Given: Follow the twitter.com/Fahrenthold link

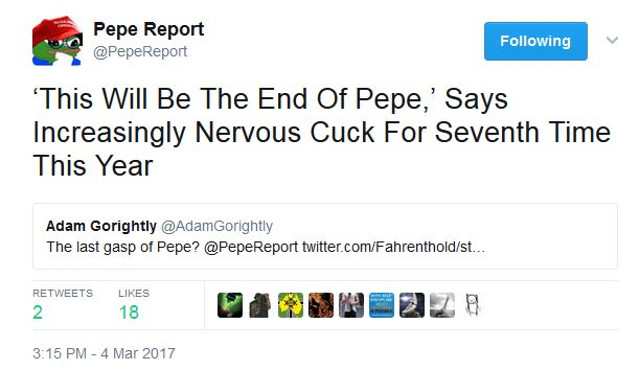Looking at the screenshot, I should tap(393, 247).
